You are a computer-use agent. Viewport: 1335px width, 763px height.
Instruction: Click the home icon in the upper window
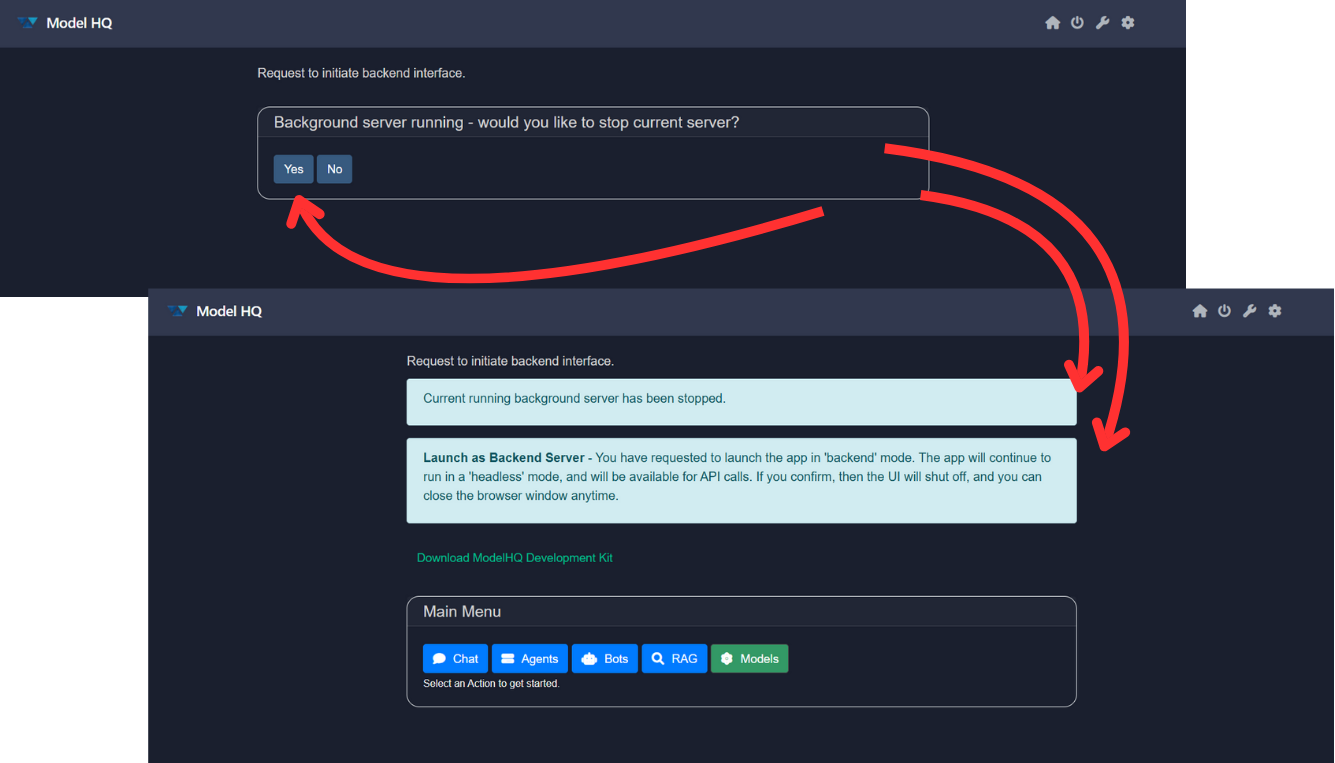(1052, 23)
